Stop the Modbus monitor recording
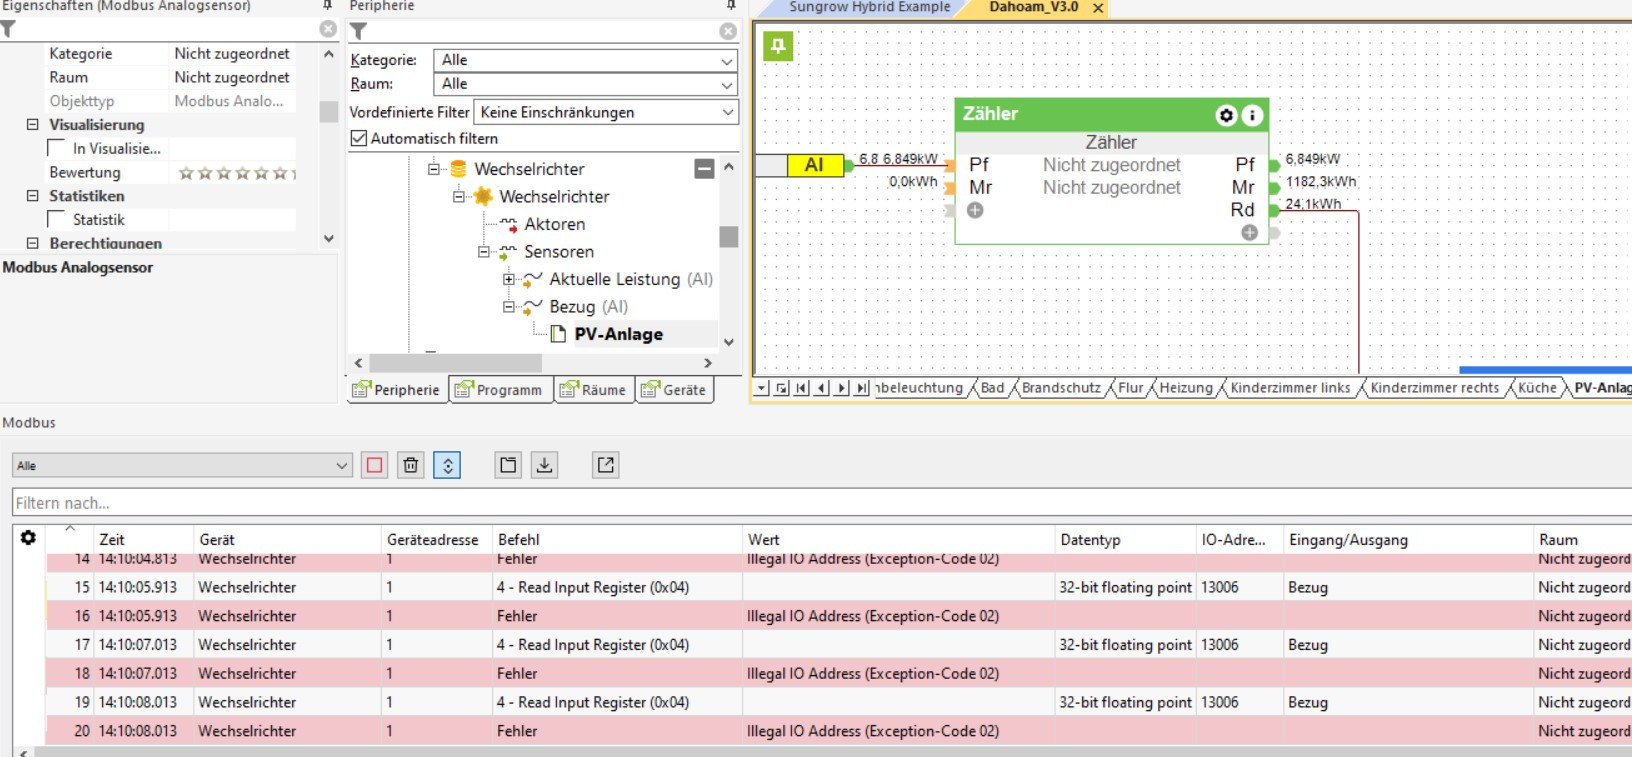The width and height of the screenshot is (1632, 757). pos(375,465)
